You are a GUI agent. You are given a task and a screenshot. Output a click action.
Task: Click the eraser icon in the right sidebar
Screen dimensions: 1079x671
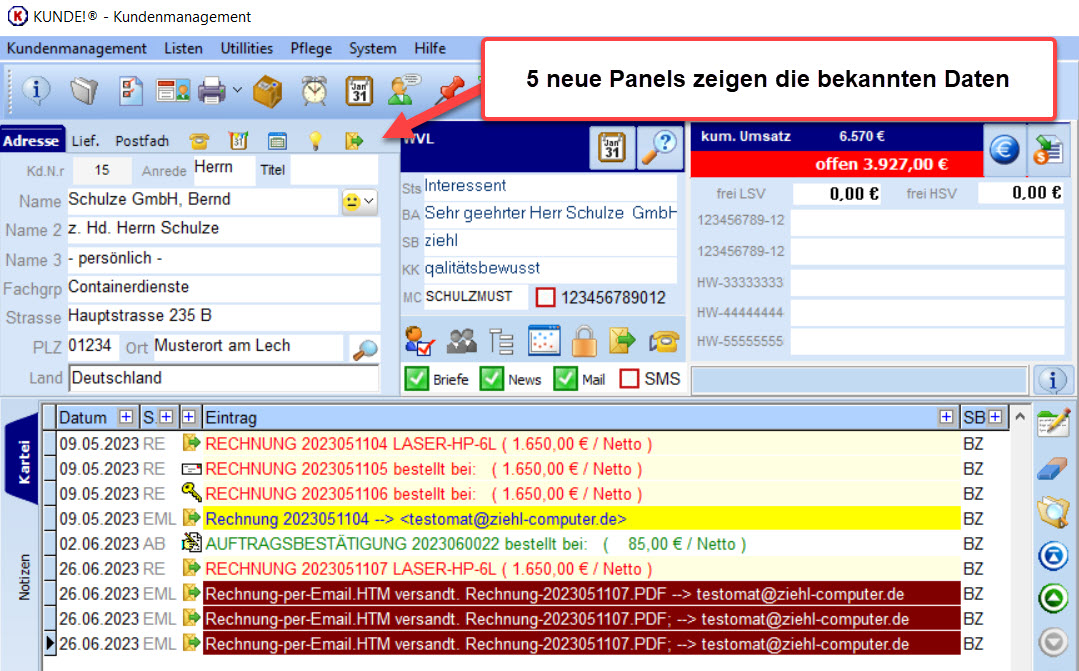point(1052,468)
